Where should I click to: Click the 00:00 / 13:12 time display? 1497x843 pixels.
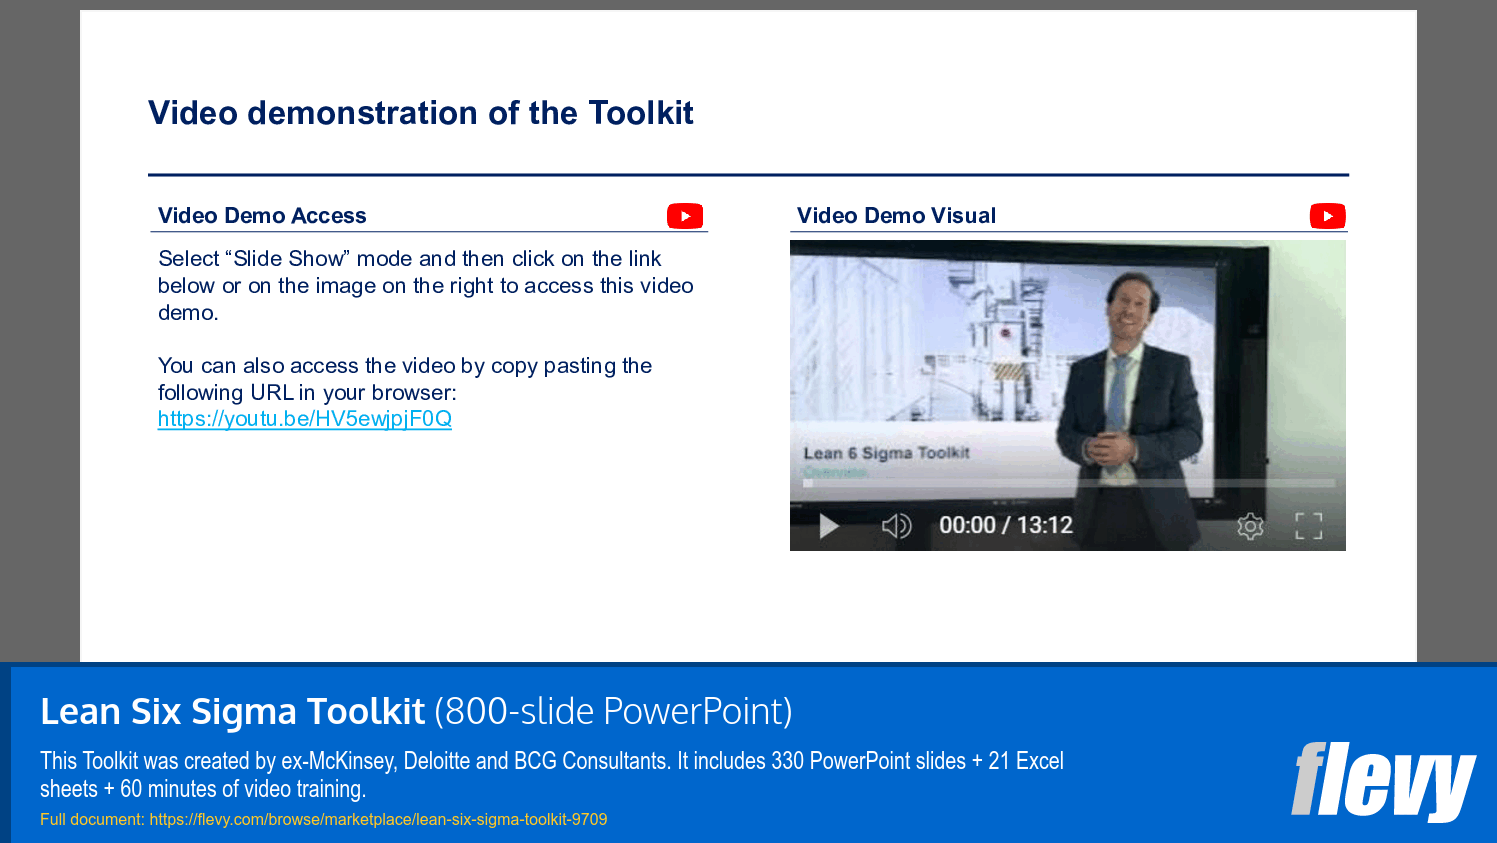1005,525
